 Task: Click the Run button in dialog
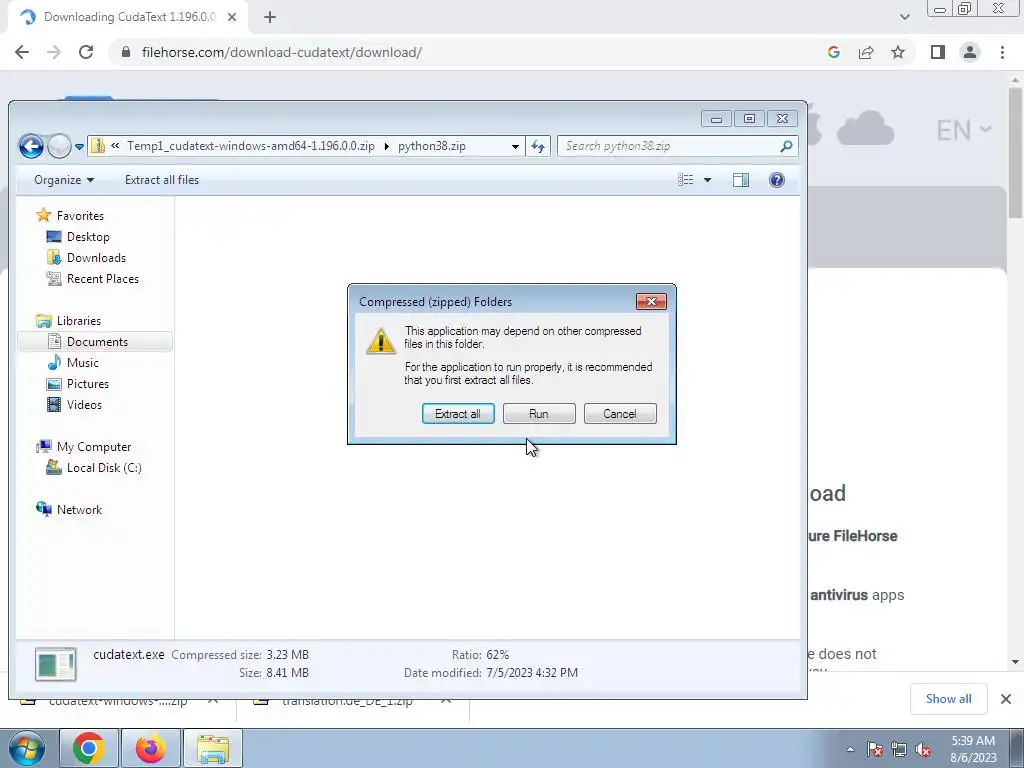pos(539,413)
